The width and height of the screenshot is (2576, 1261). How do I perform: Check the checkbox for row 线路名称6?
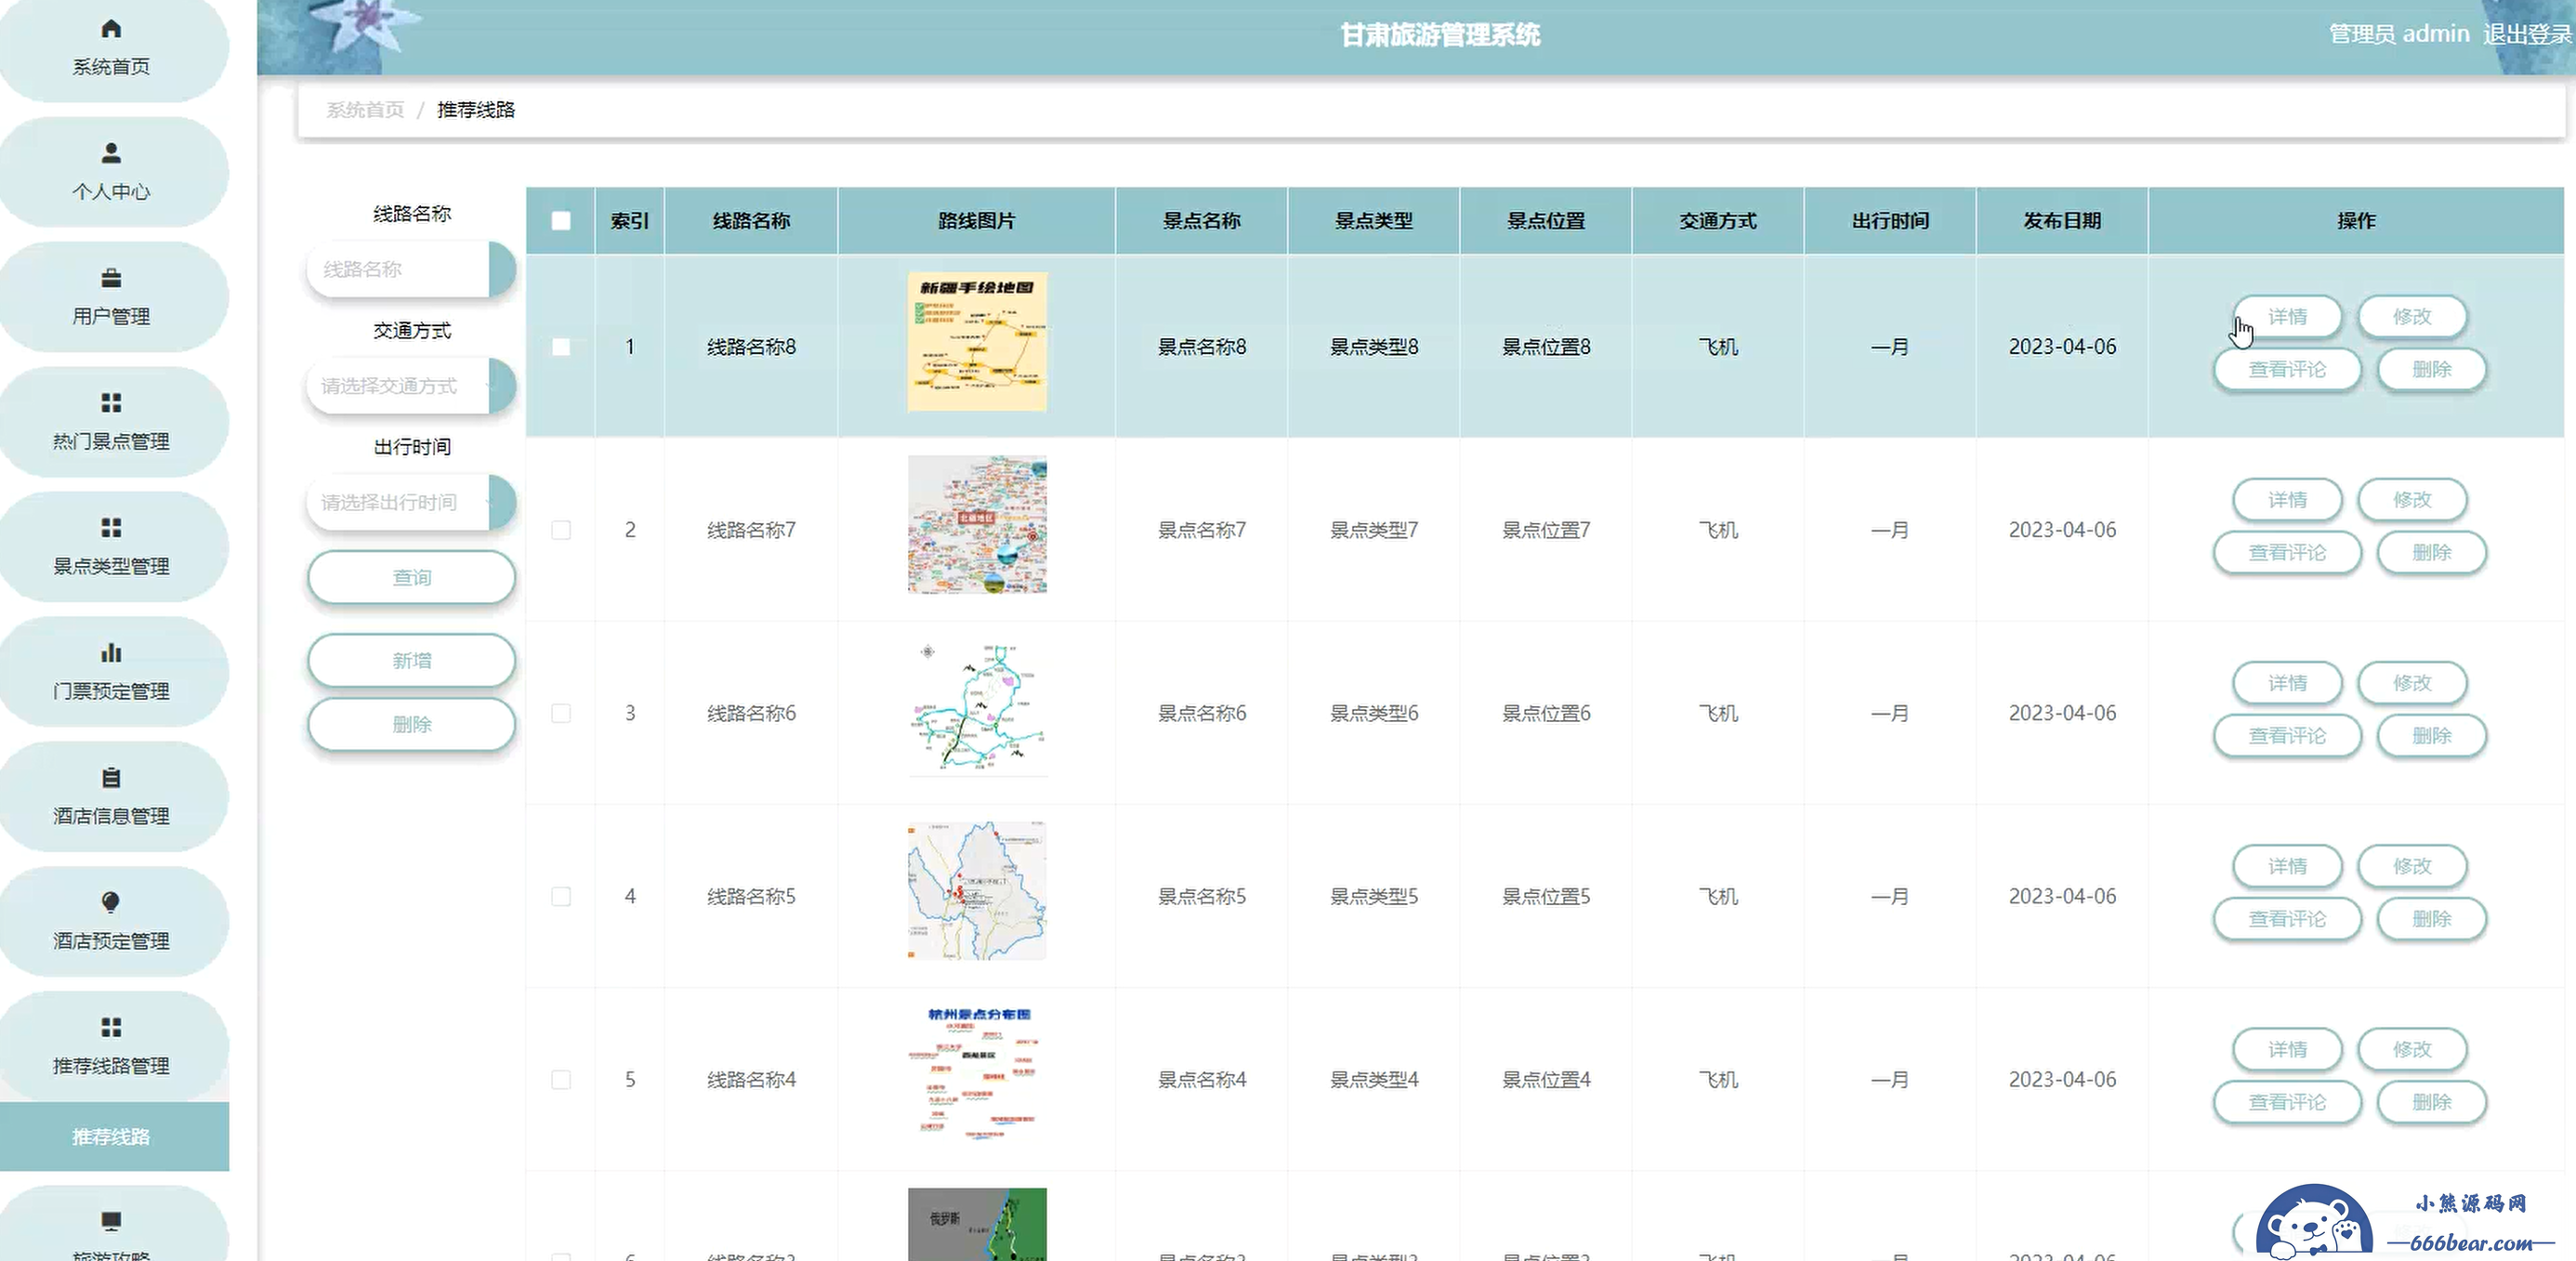pos(561,713)
